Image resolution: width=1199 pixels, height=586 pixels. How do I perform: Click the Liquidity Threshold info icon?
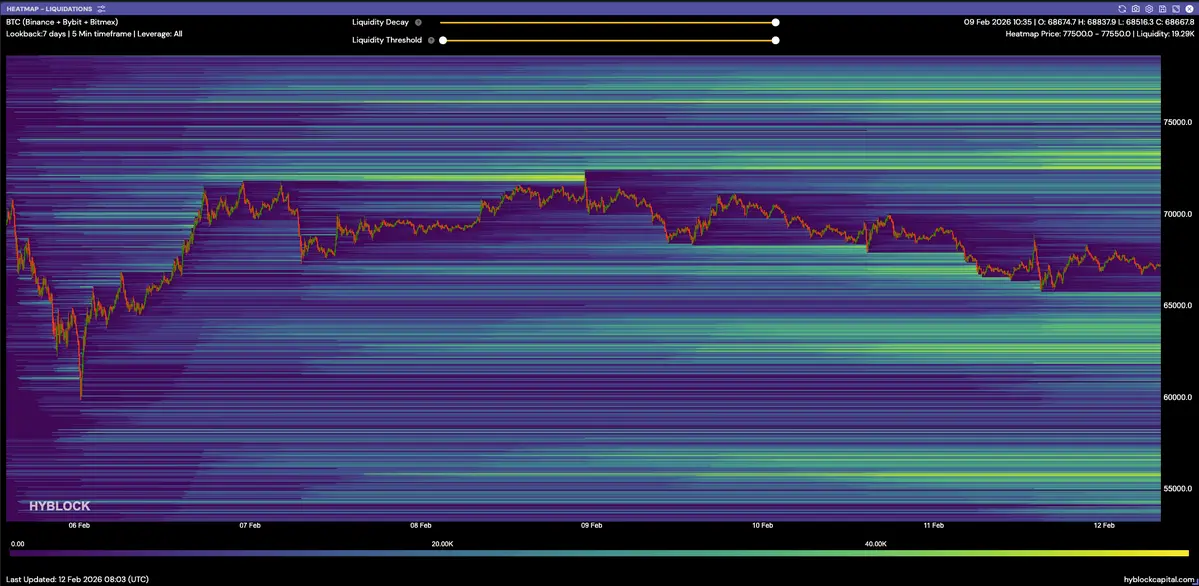point(431,41)
